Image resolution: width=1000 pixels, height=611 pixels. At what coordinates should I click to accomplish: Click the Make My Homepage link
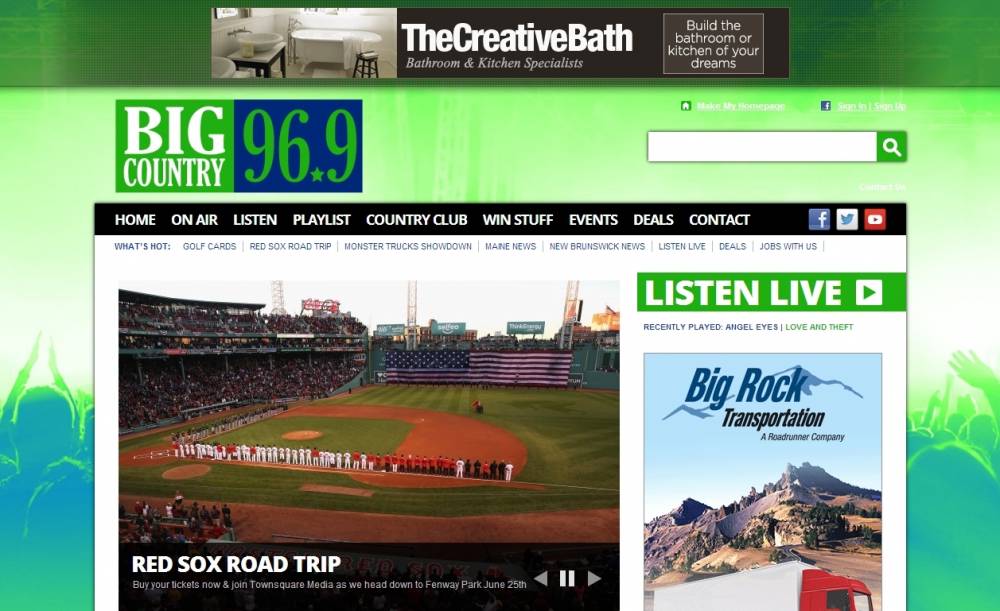740,106
